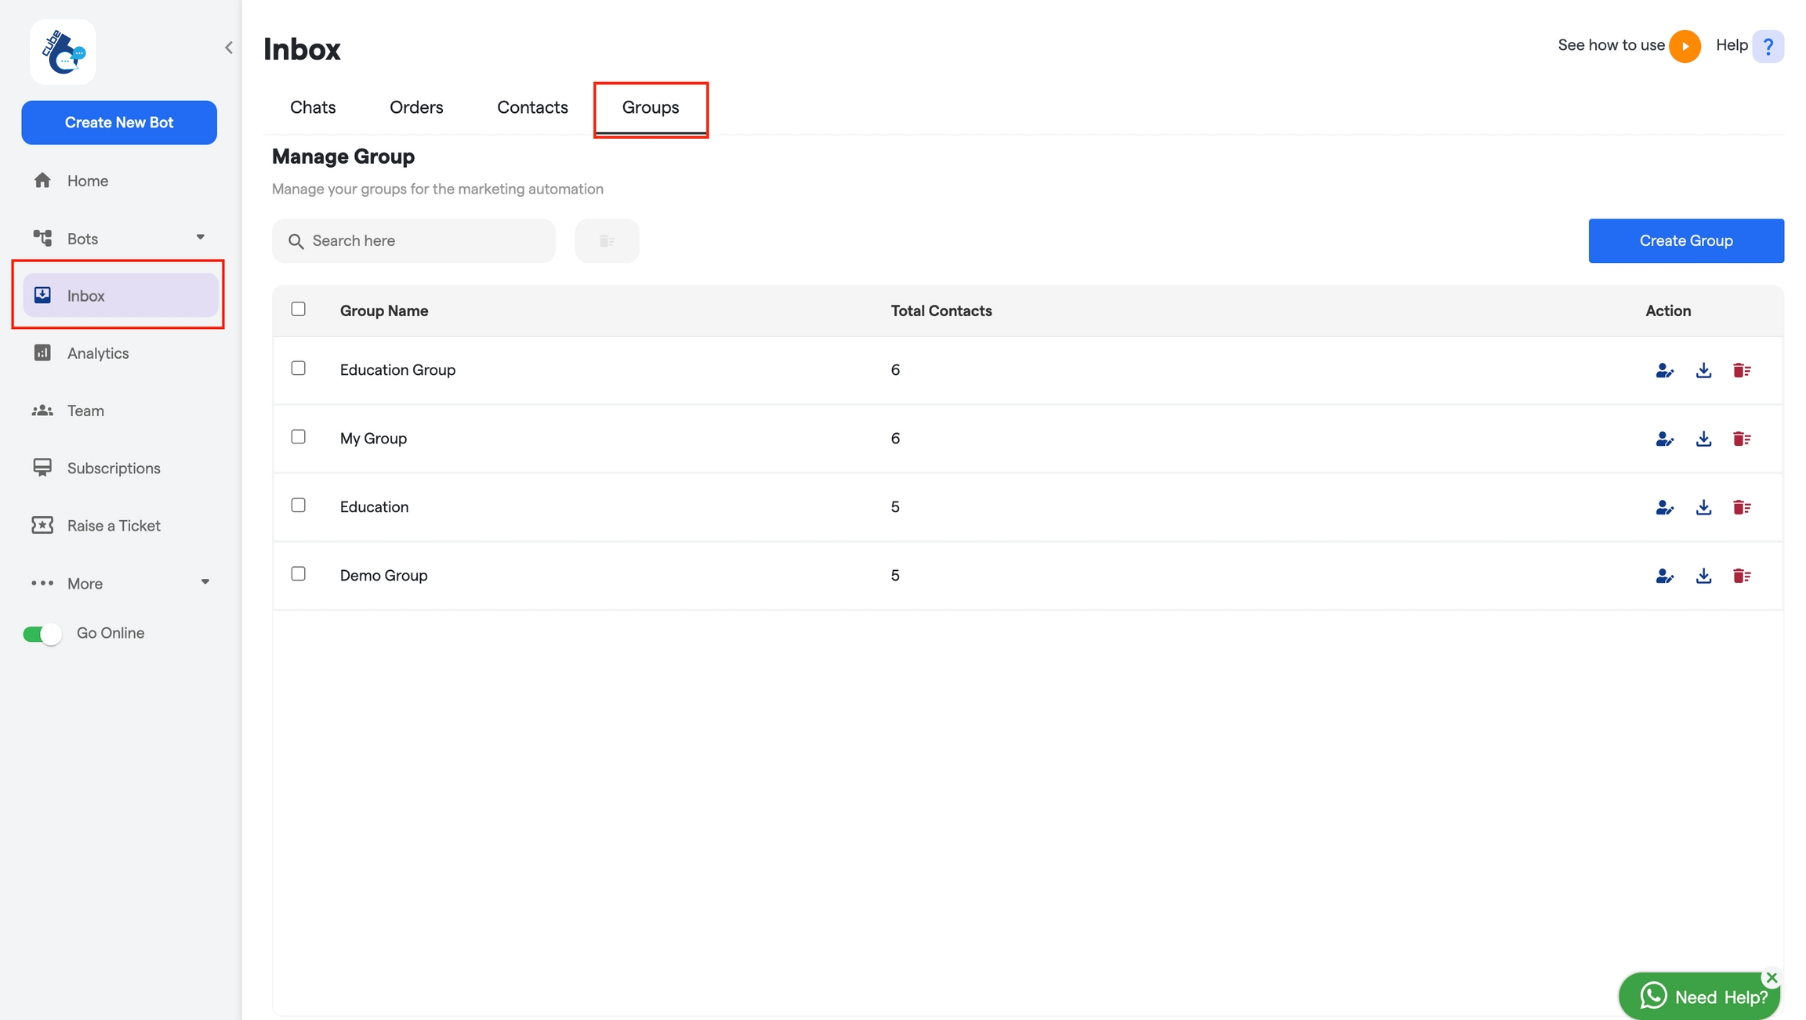The width and height of the screenshot is (1806, 1020).
Task: Close the Need Help? widget
Action: (x=1772, y=978)
